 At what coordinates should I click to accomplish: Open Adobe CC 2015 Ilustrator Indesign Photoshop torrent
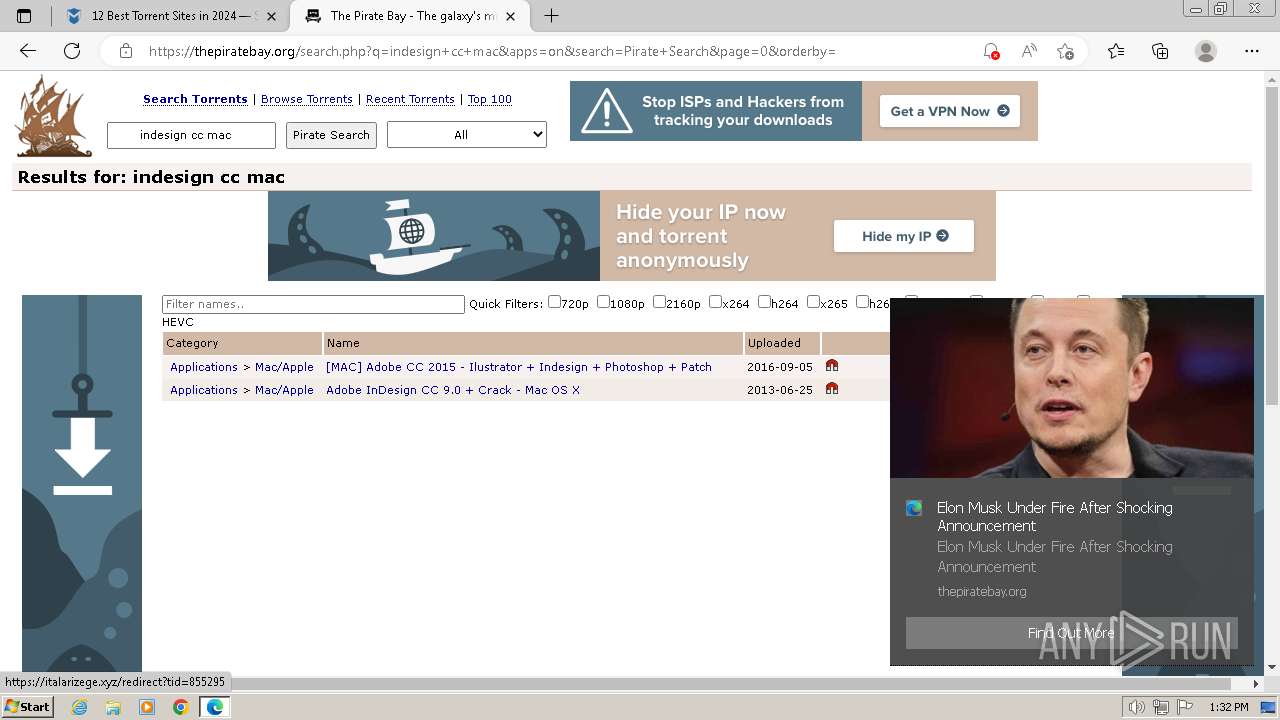pyautogui.click(x=519, y=367)
